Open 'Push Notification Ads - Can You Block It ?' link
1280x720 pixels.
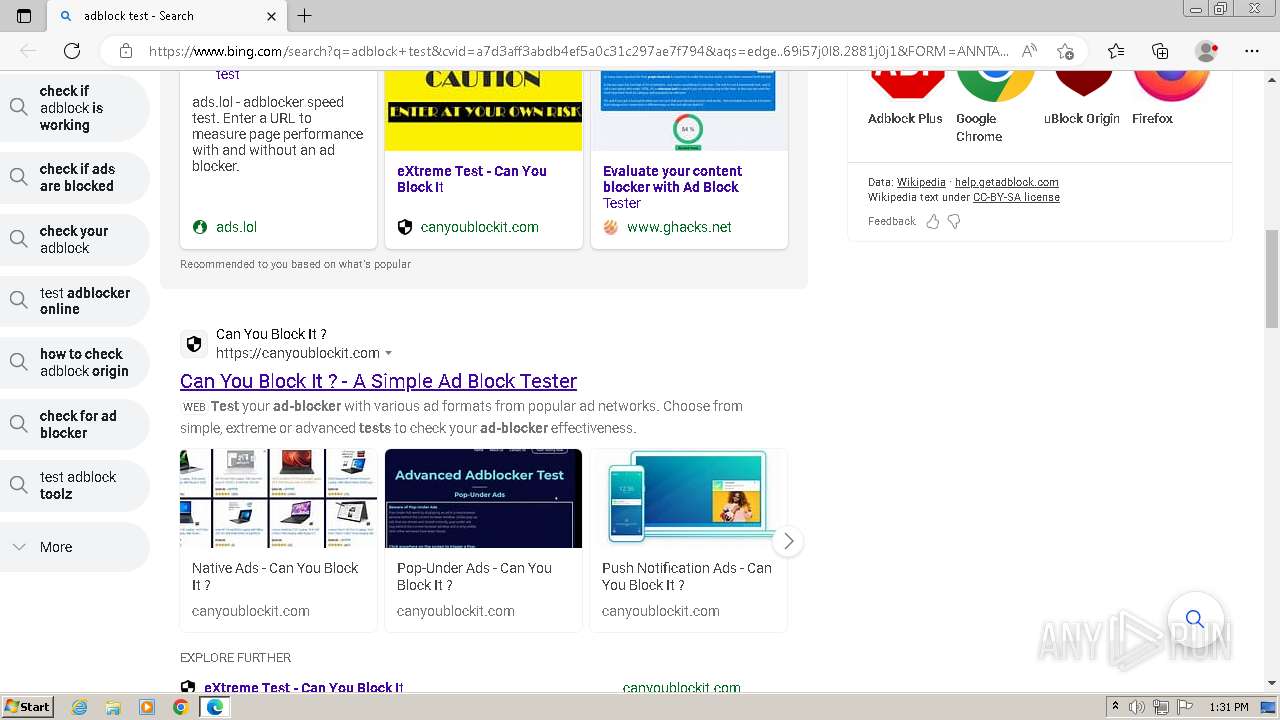[x=687, y=576]
